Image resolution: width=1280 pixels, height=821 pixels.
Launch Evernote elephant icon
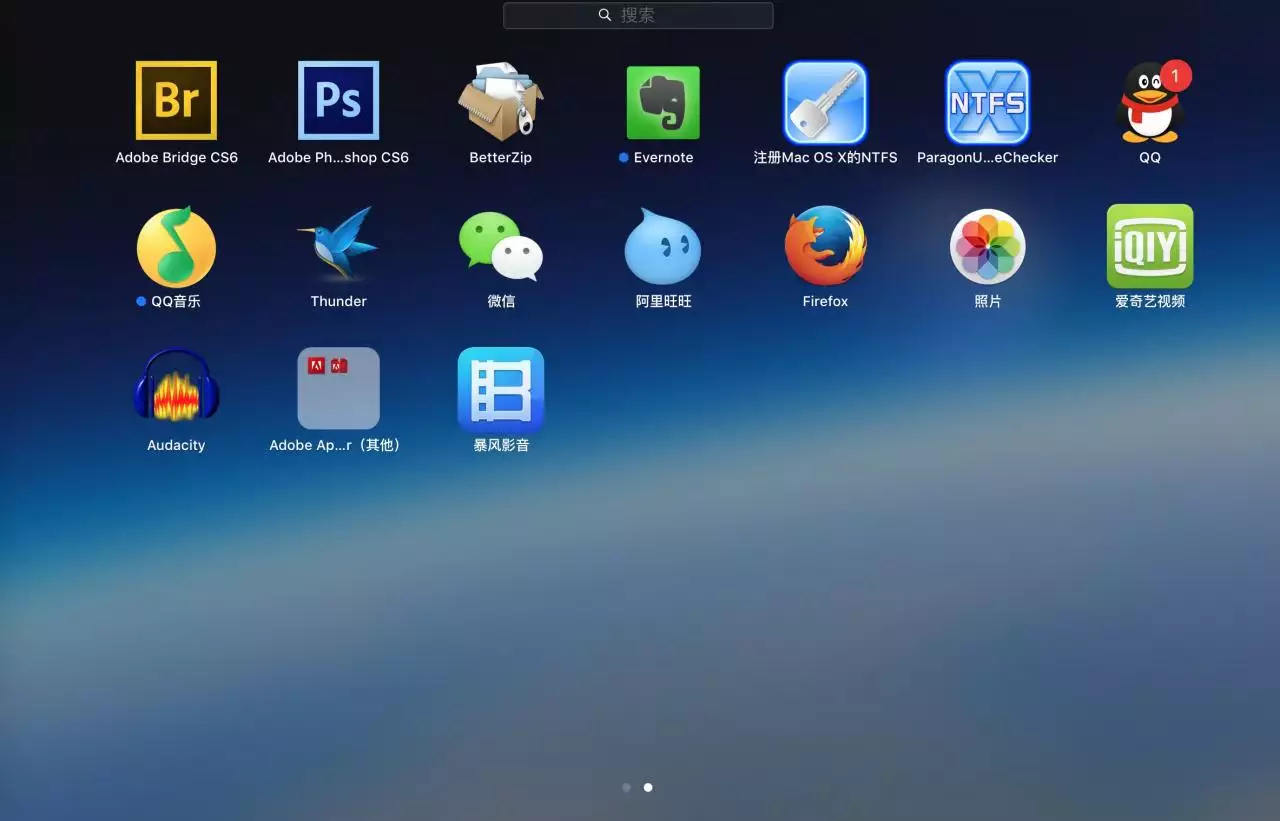[663, 102]
